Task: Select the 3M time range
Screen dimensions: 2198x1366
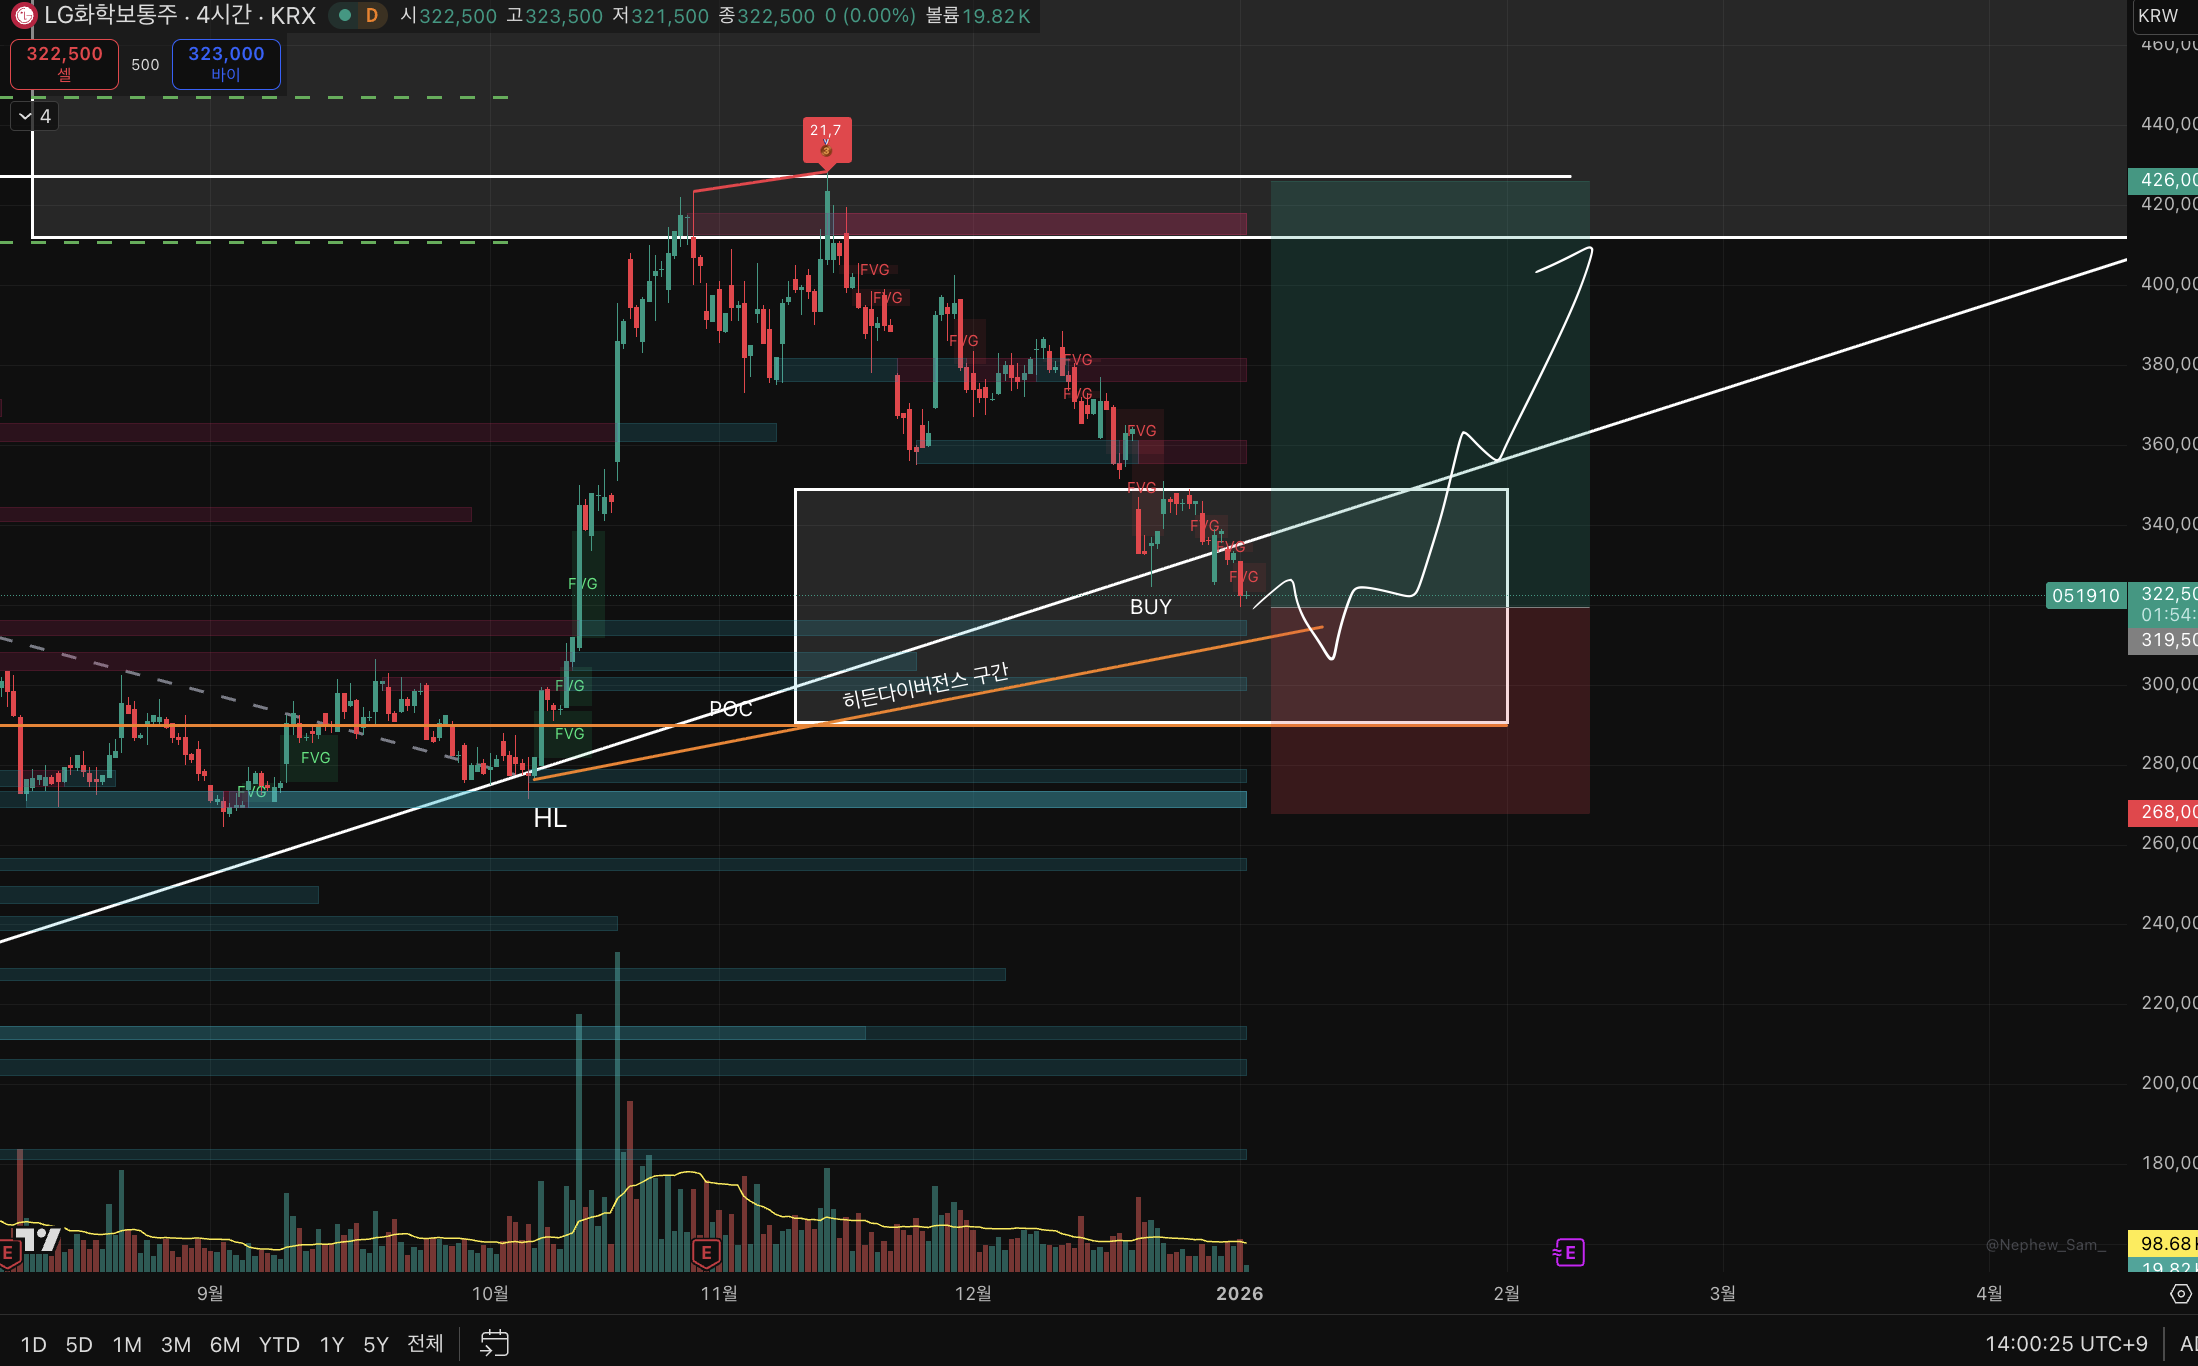Action: (176, 1344)
